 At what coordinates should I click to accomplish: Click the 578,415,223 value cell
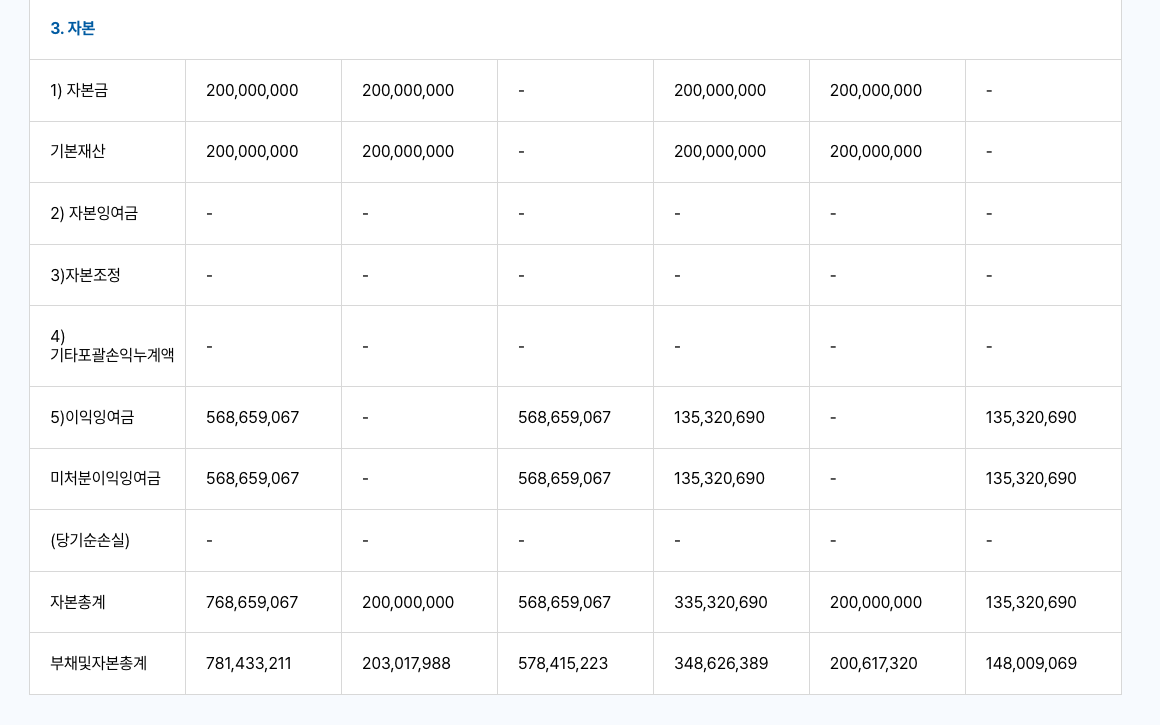[563, 664]
